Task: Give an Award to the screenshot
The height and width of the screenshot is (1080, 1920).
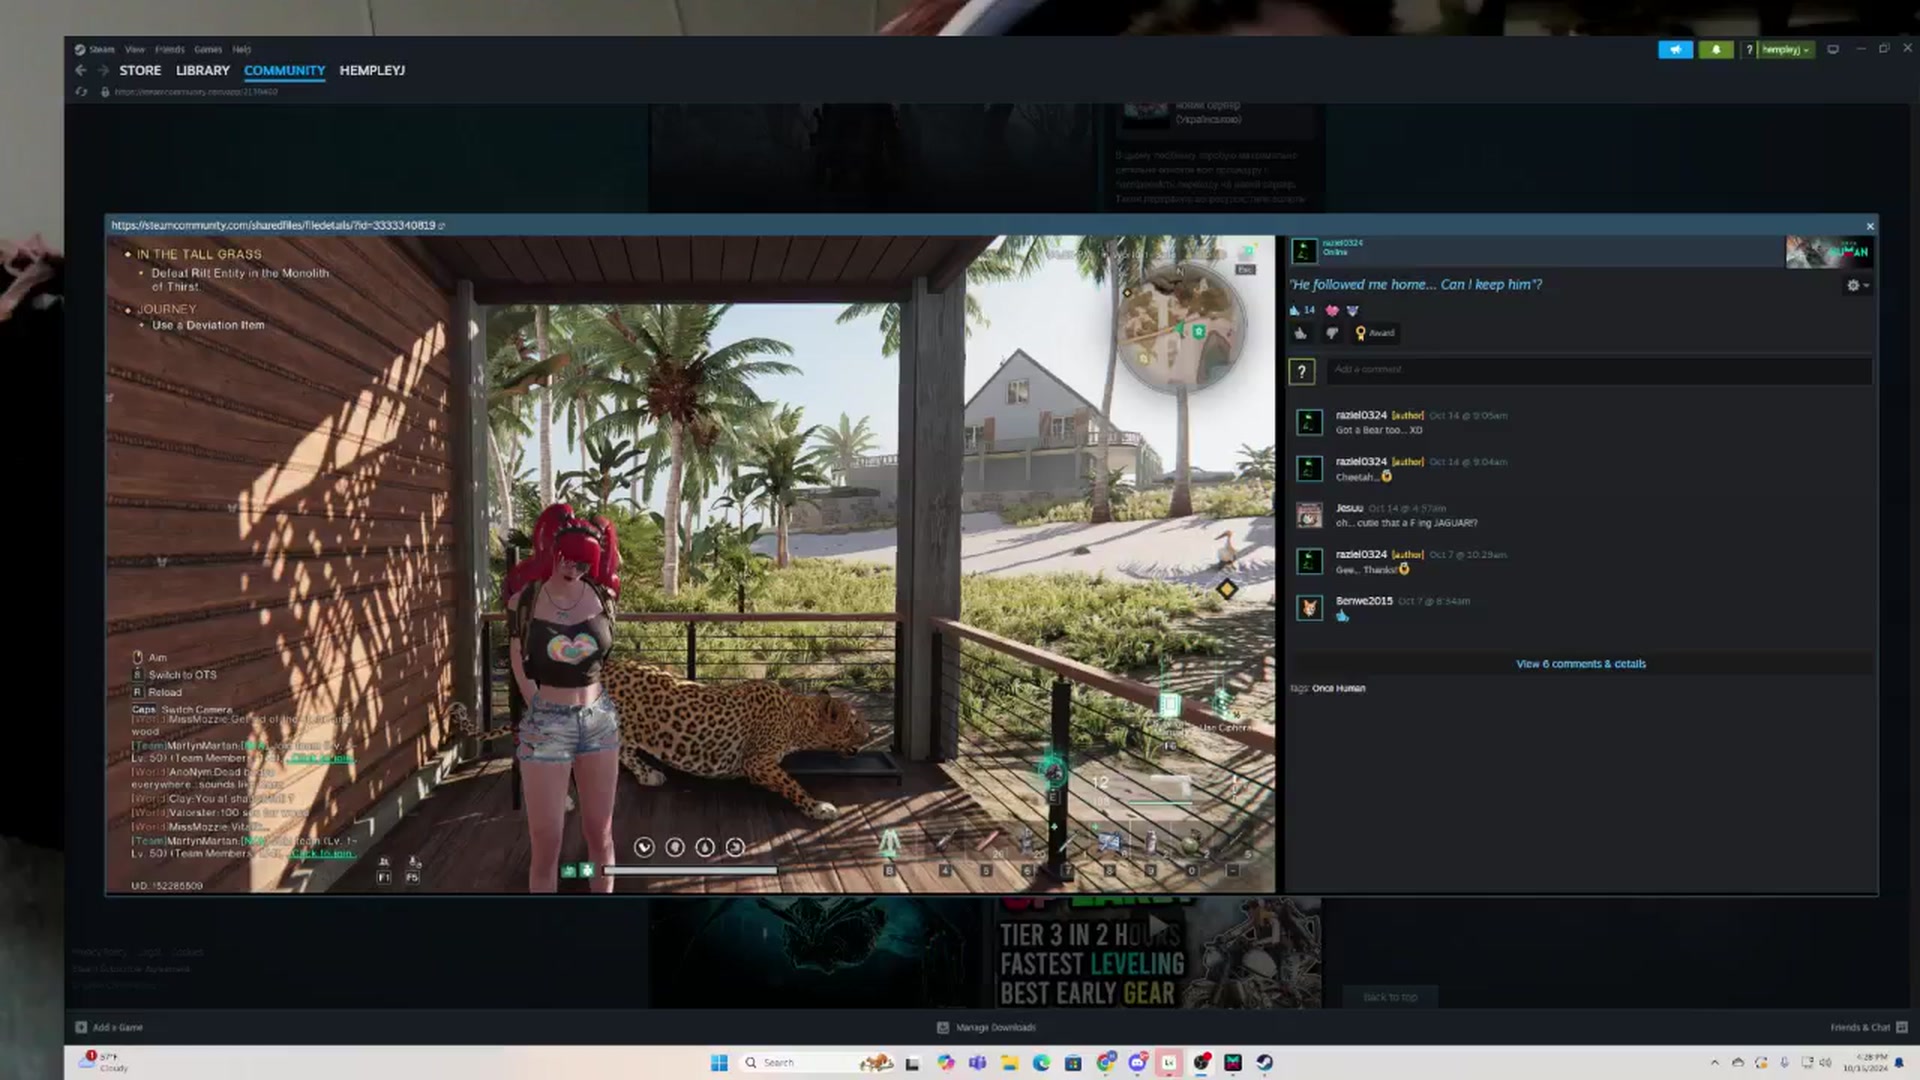Action: tap(1375, 333)
